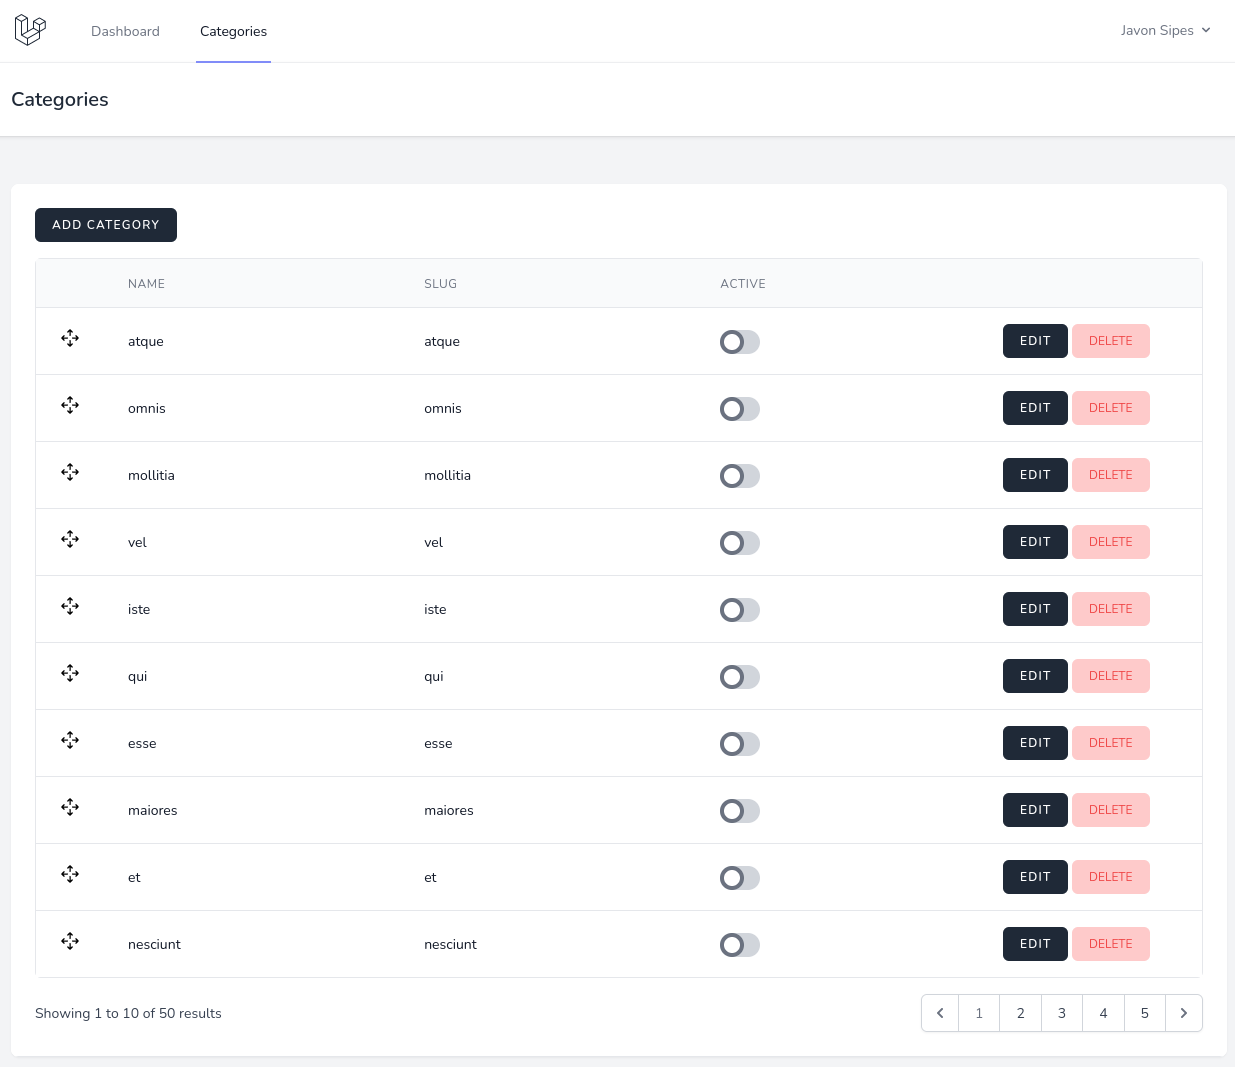Screen dimensions: 1235x1067
Task: Click the drag handle next to omnis
Action: click(x=70, y=405)
